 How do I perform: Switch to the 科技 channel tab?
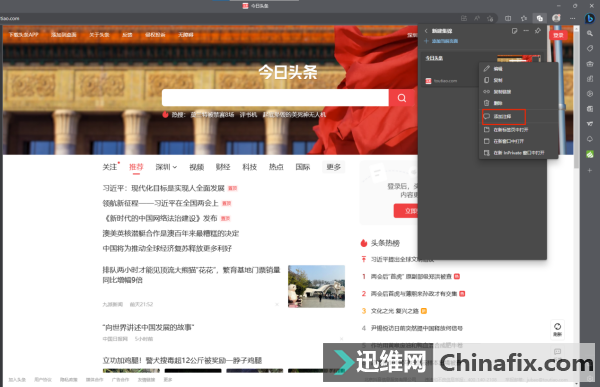point(249,167)
